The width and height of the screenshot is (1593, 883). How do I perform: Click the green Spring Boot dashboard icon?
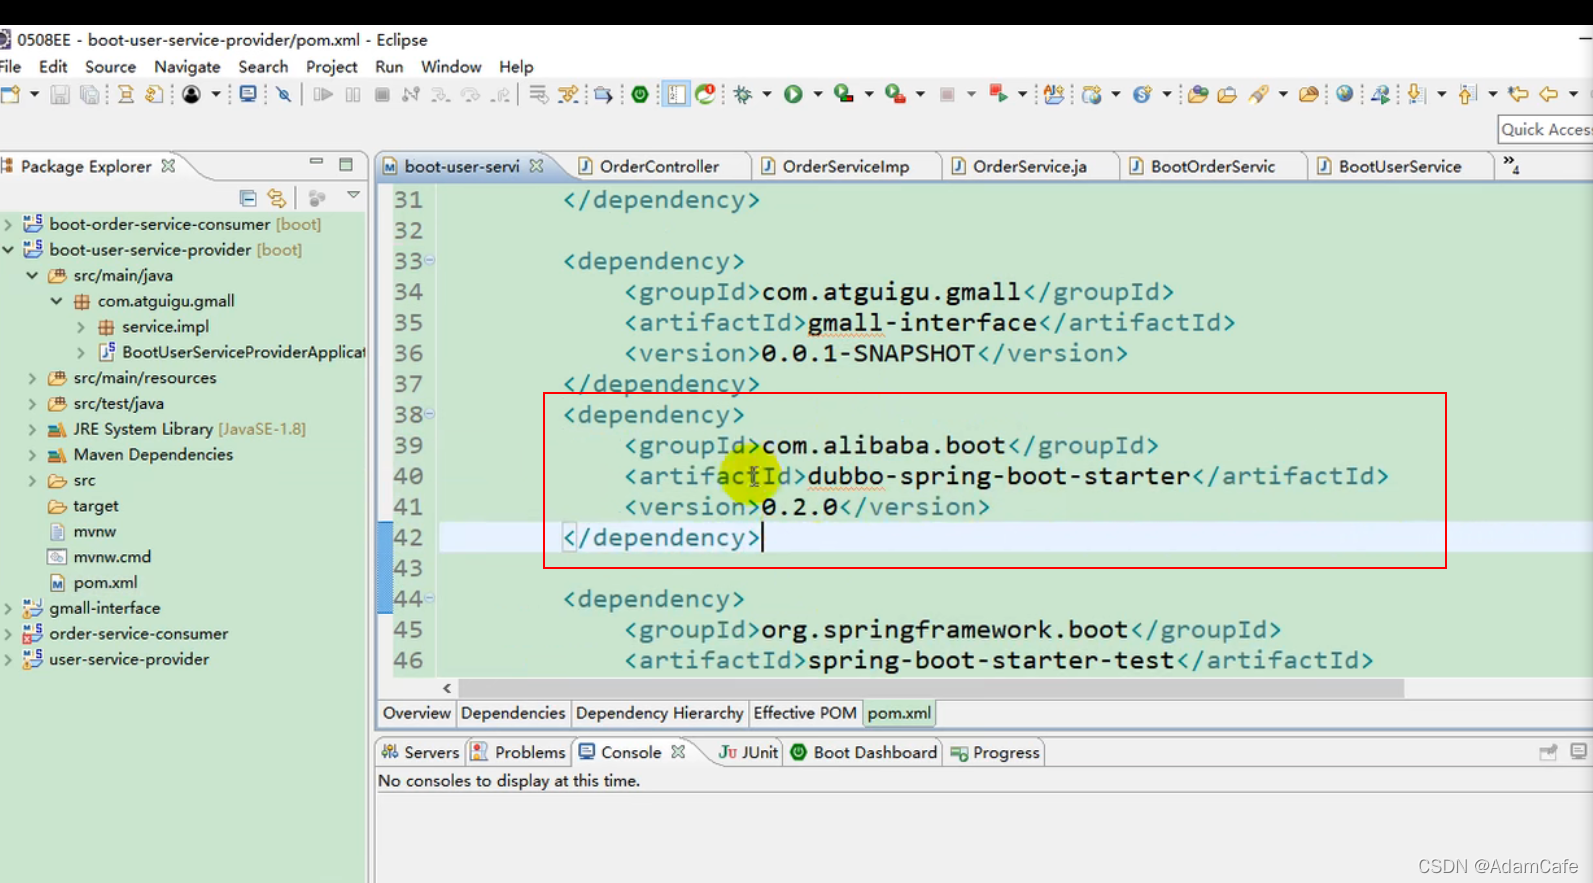point(640,94)
